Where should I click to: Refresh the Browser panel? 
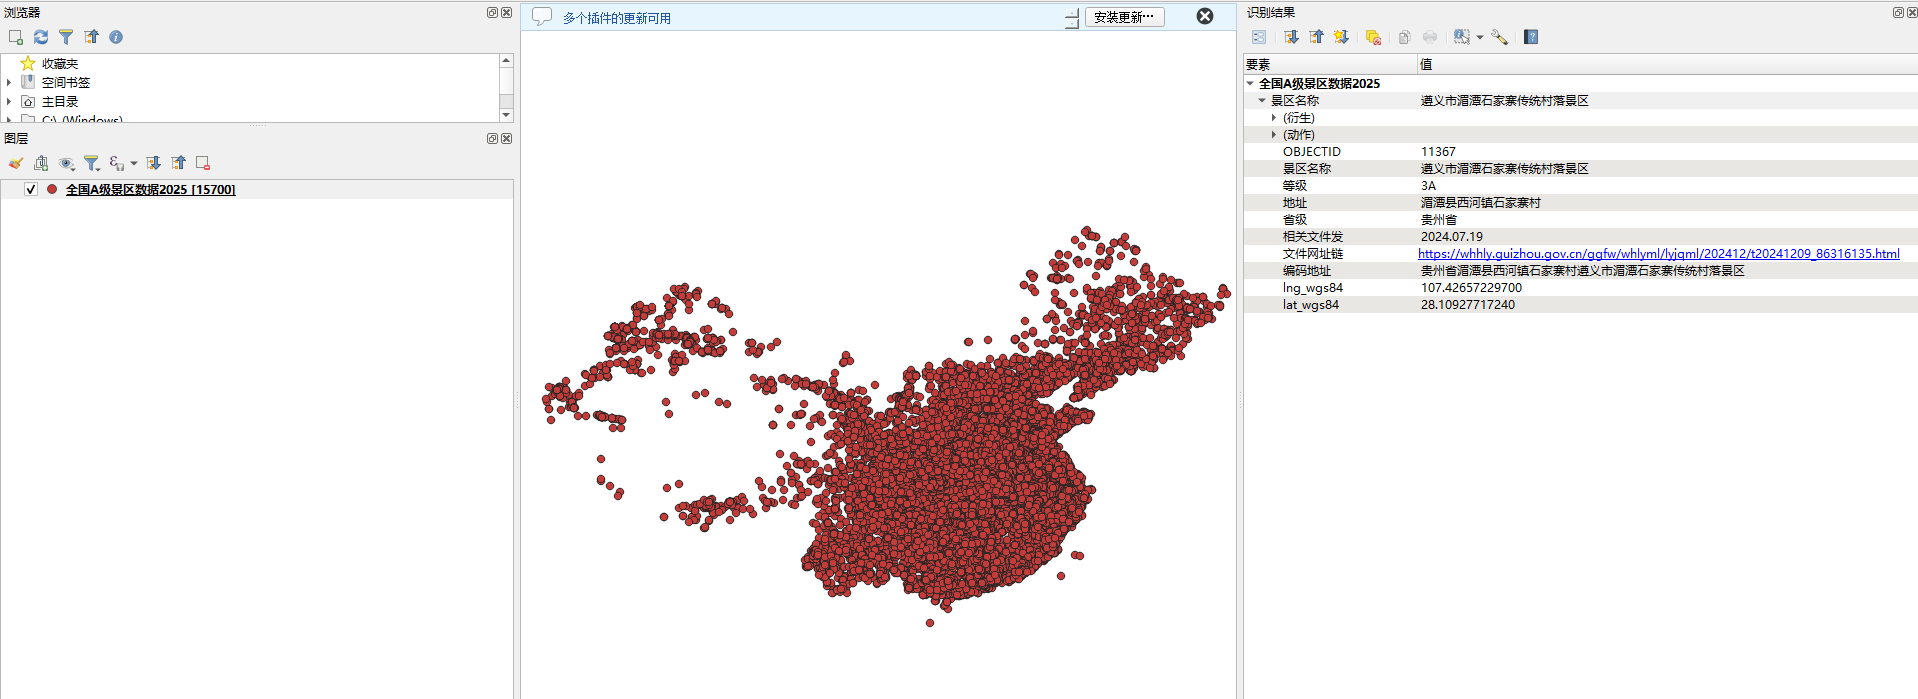41,37
